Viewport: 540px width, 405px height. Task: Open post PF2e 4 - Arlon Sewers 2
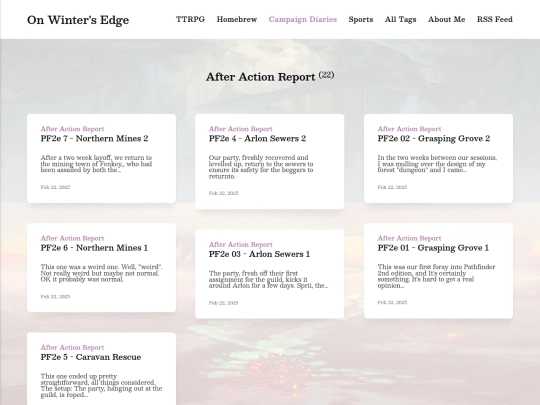(x=257, y=138)
